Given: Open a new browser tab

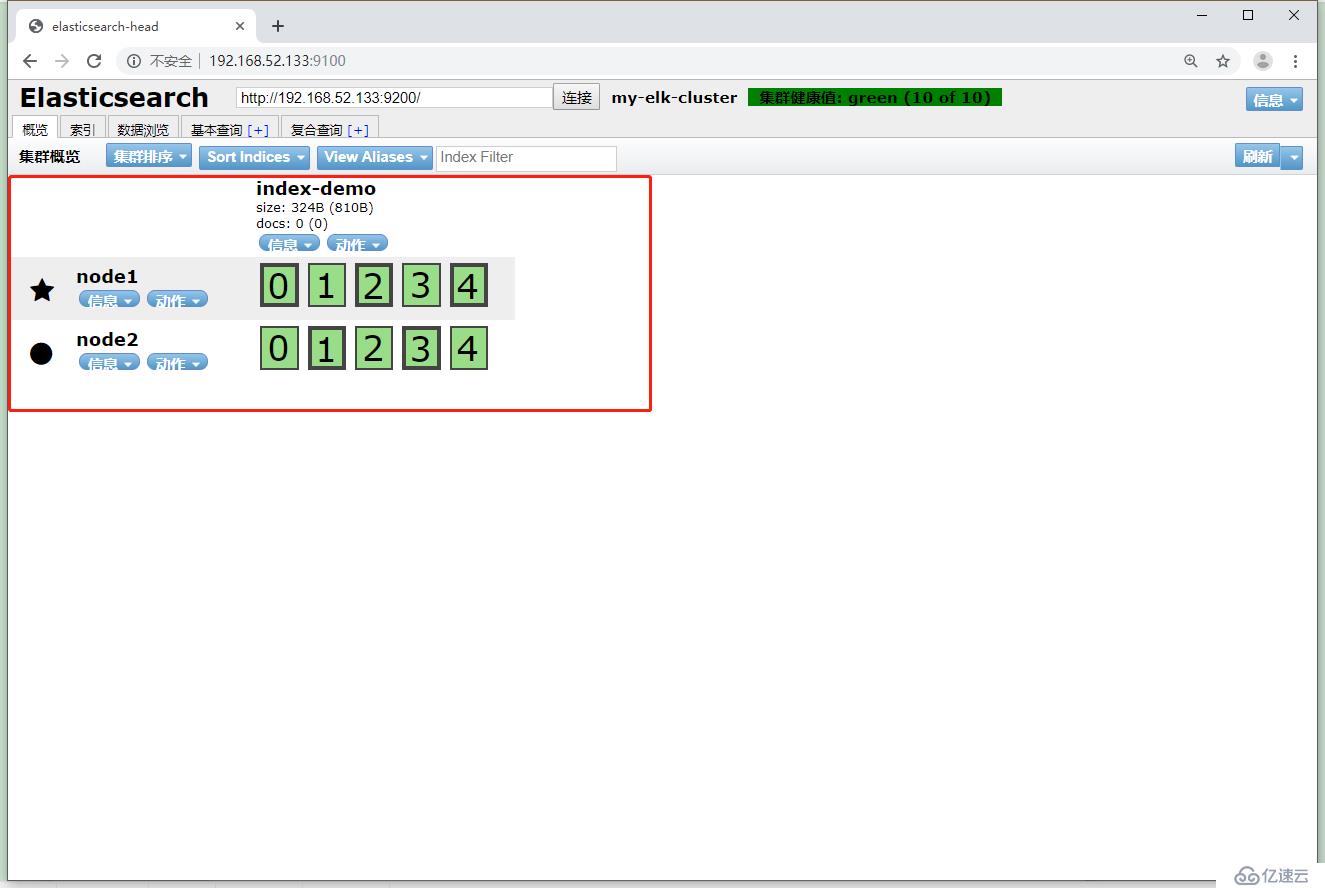Looking at the screenshot, I should 278,26.
